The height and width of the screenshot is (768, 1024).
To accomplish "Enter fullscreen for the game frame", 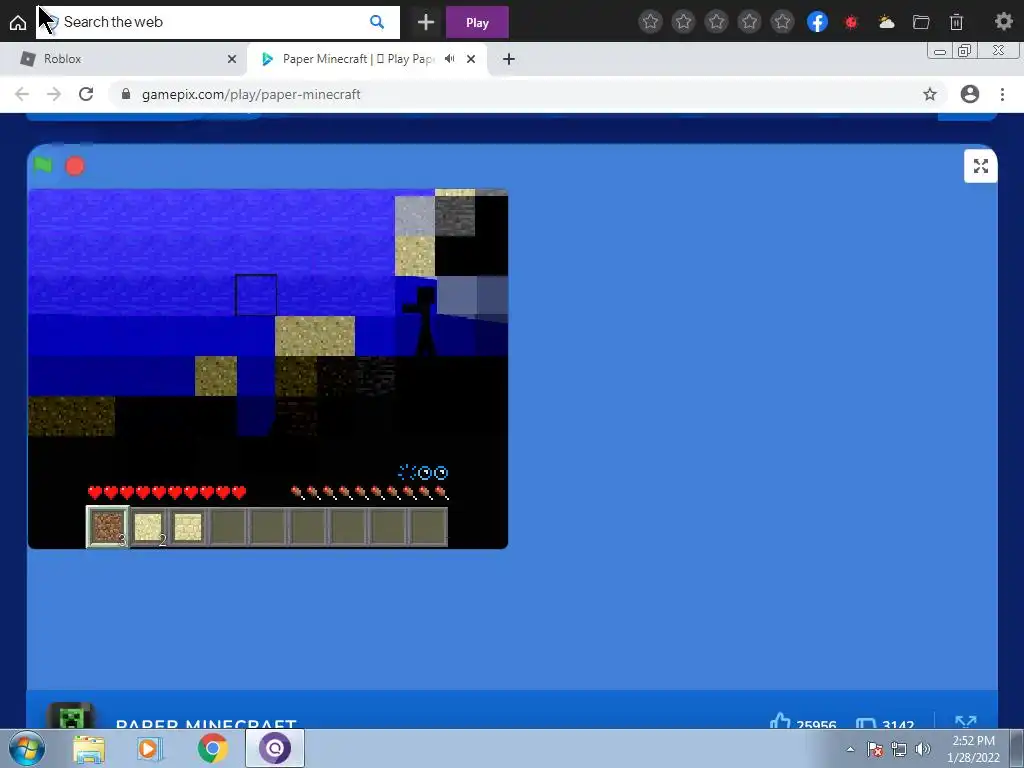I will (x=980, y=166).
